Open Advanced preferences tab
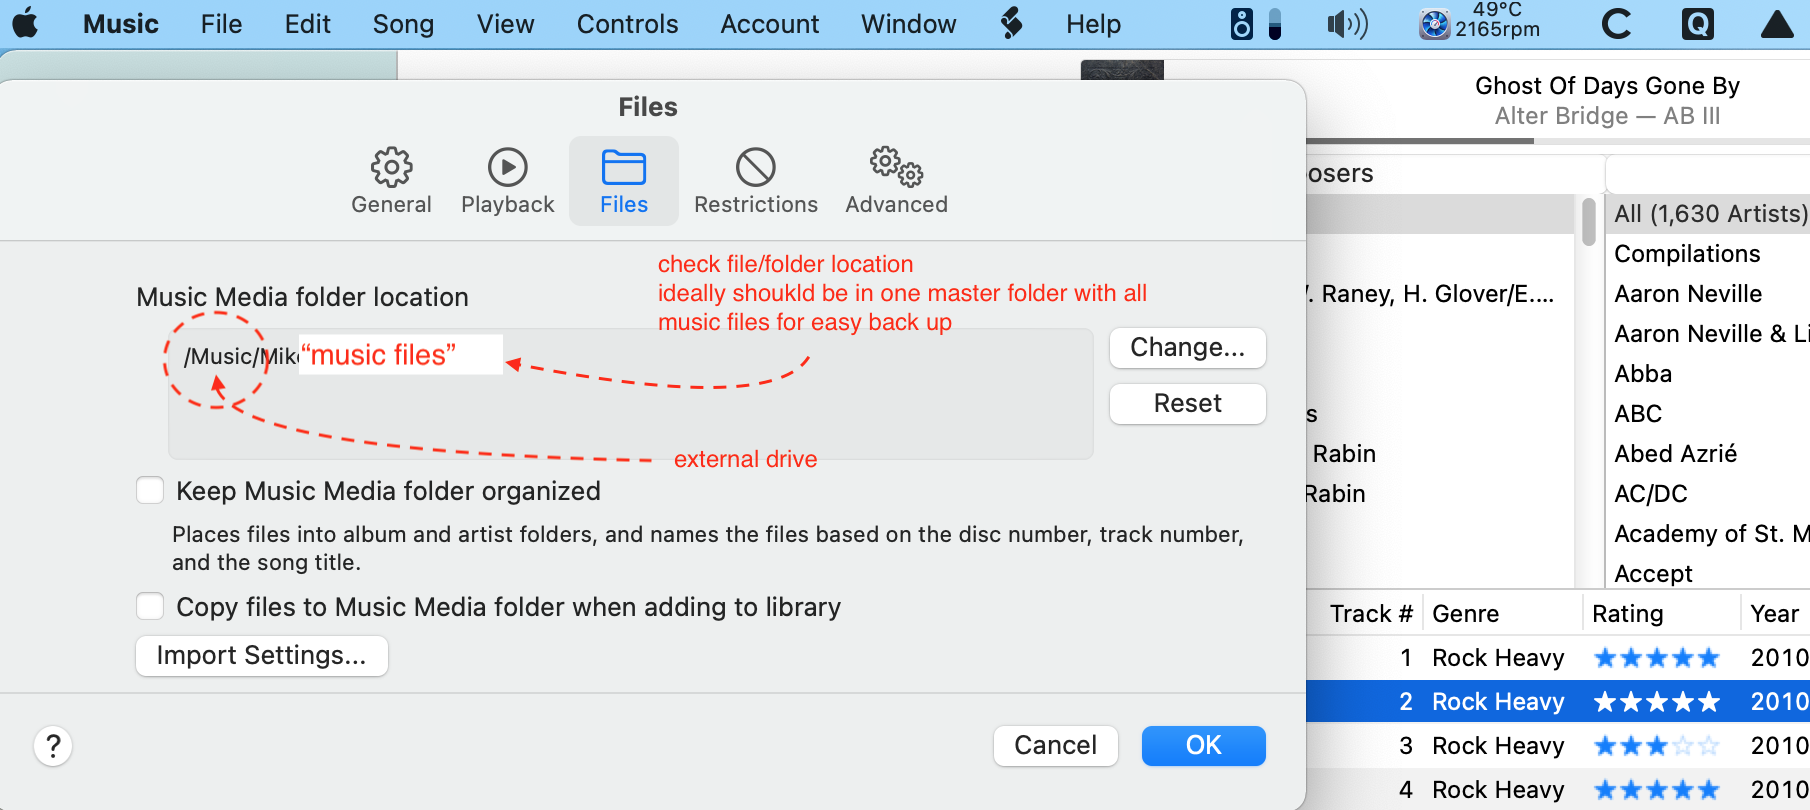1810x810 pixels. point(896,181)
